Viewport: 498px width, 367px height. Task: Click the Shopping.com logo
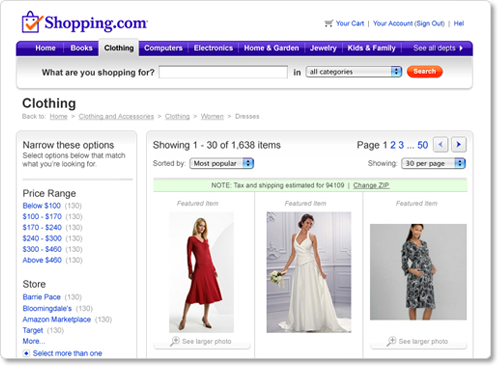tap(85, 22)
